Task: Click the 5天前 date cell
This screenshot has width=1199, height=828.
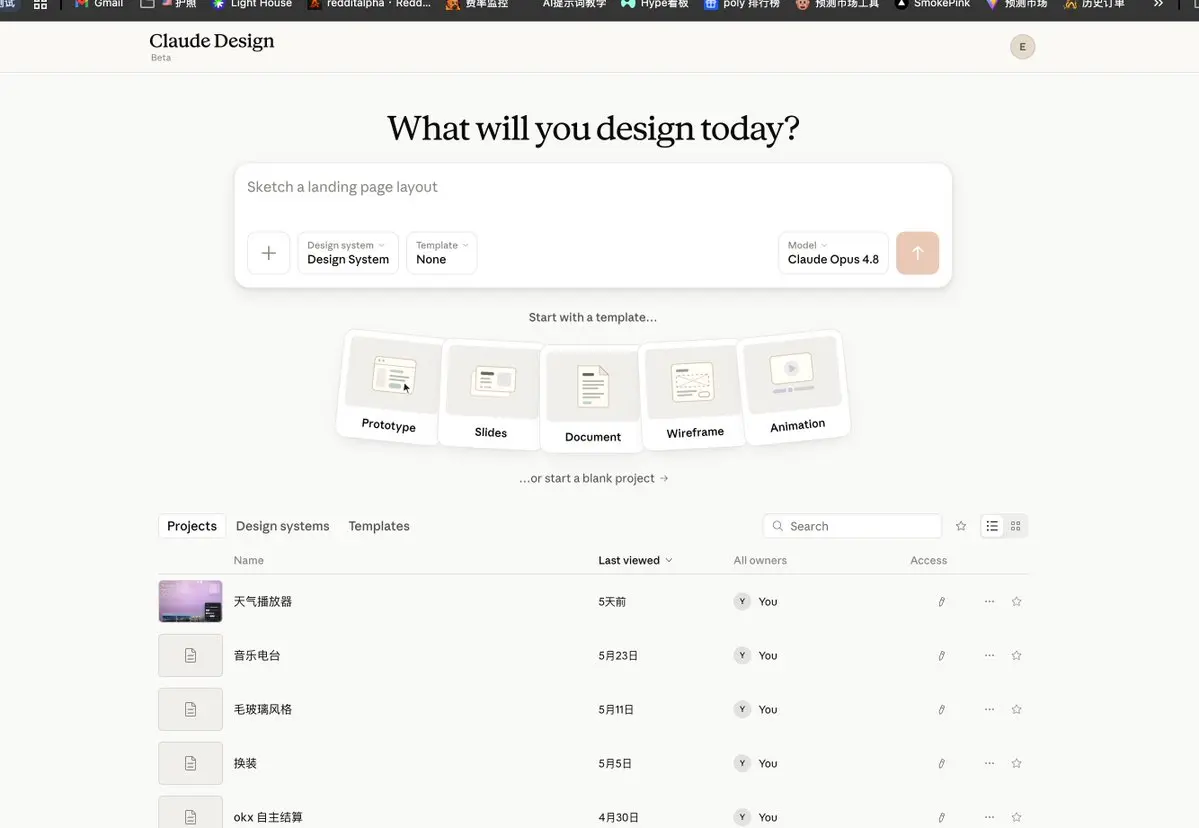Action: (x=612, y=602)
